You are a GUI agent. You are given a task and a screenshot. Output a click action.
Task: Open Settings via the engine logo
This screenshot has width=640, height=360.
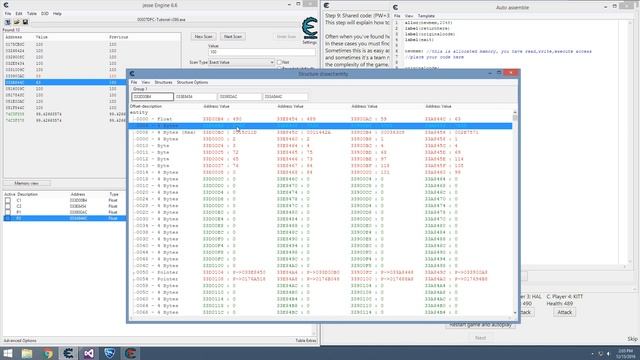tap(310, 28)
